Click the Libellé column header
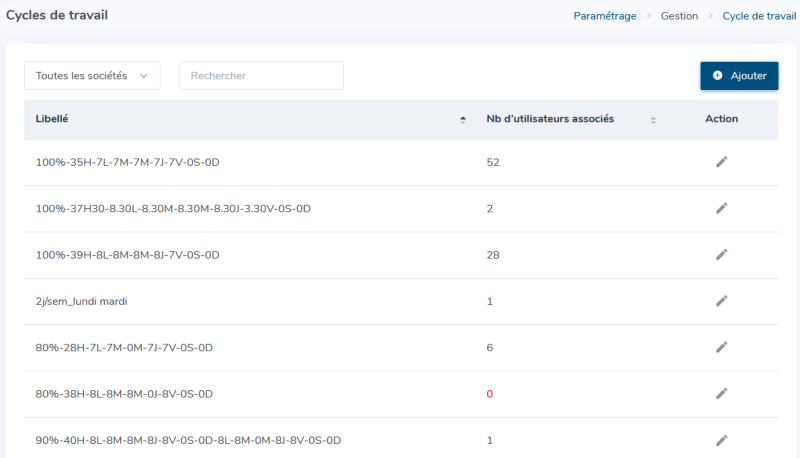 (52, 119)
